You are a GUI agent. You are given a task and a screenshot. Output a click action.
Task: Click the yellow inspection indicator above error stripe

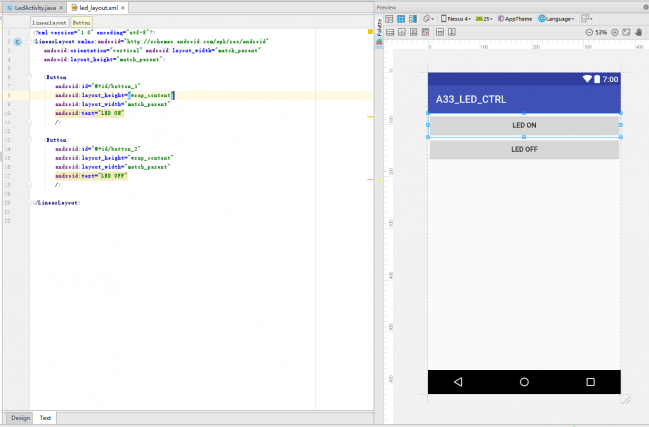click(x=370, y=31)
